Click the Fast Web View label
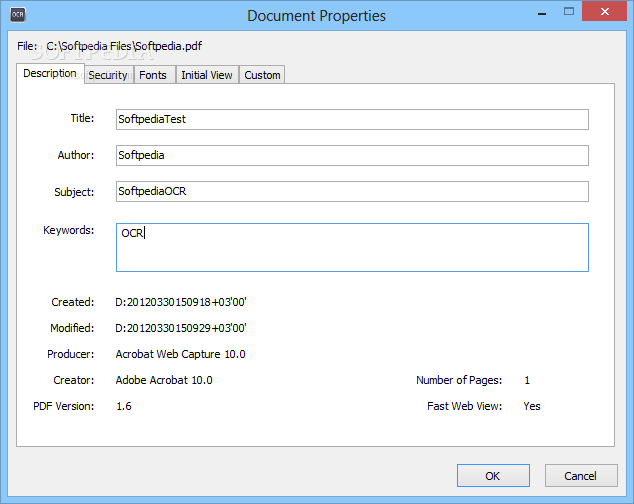 (465, 406)
